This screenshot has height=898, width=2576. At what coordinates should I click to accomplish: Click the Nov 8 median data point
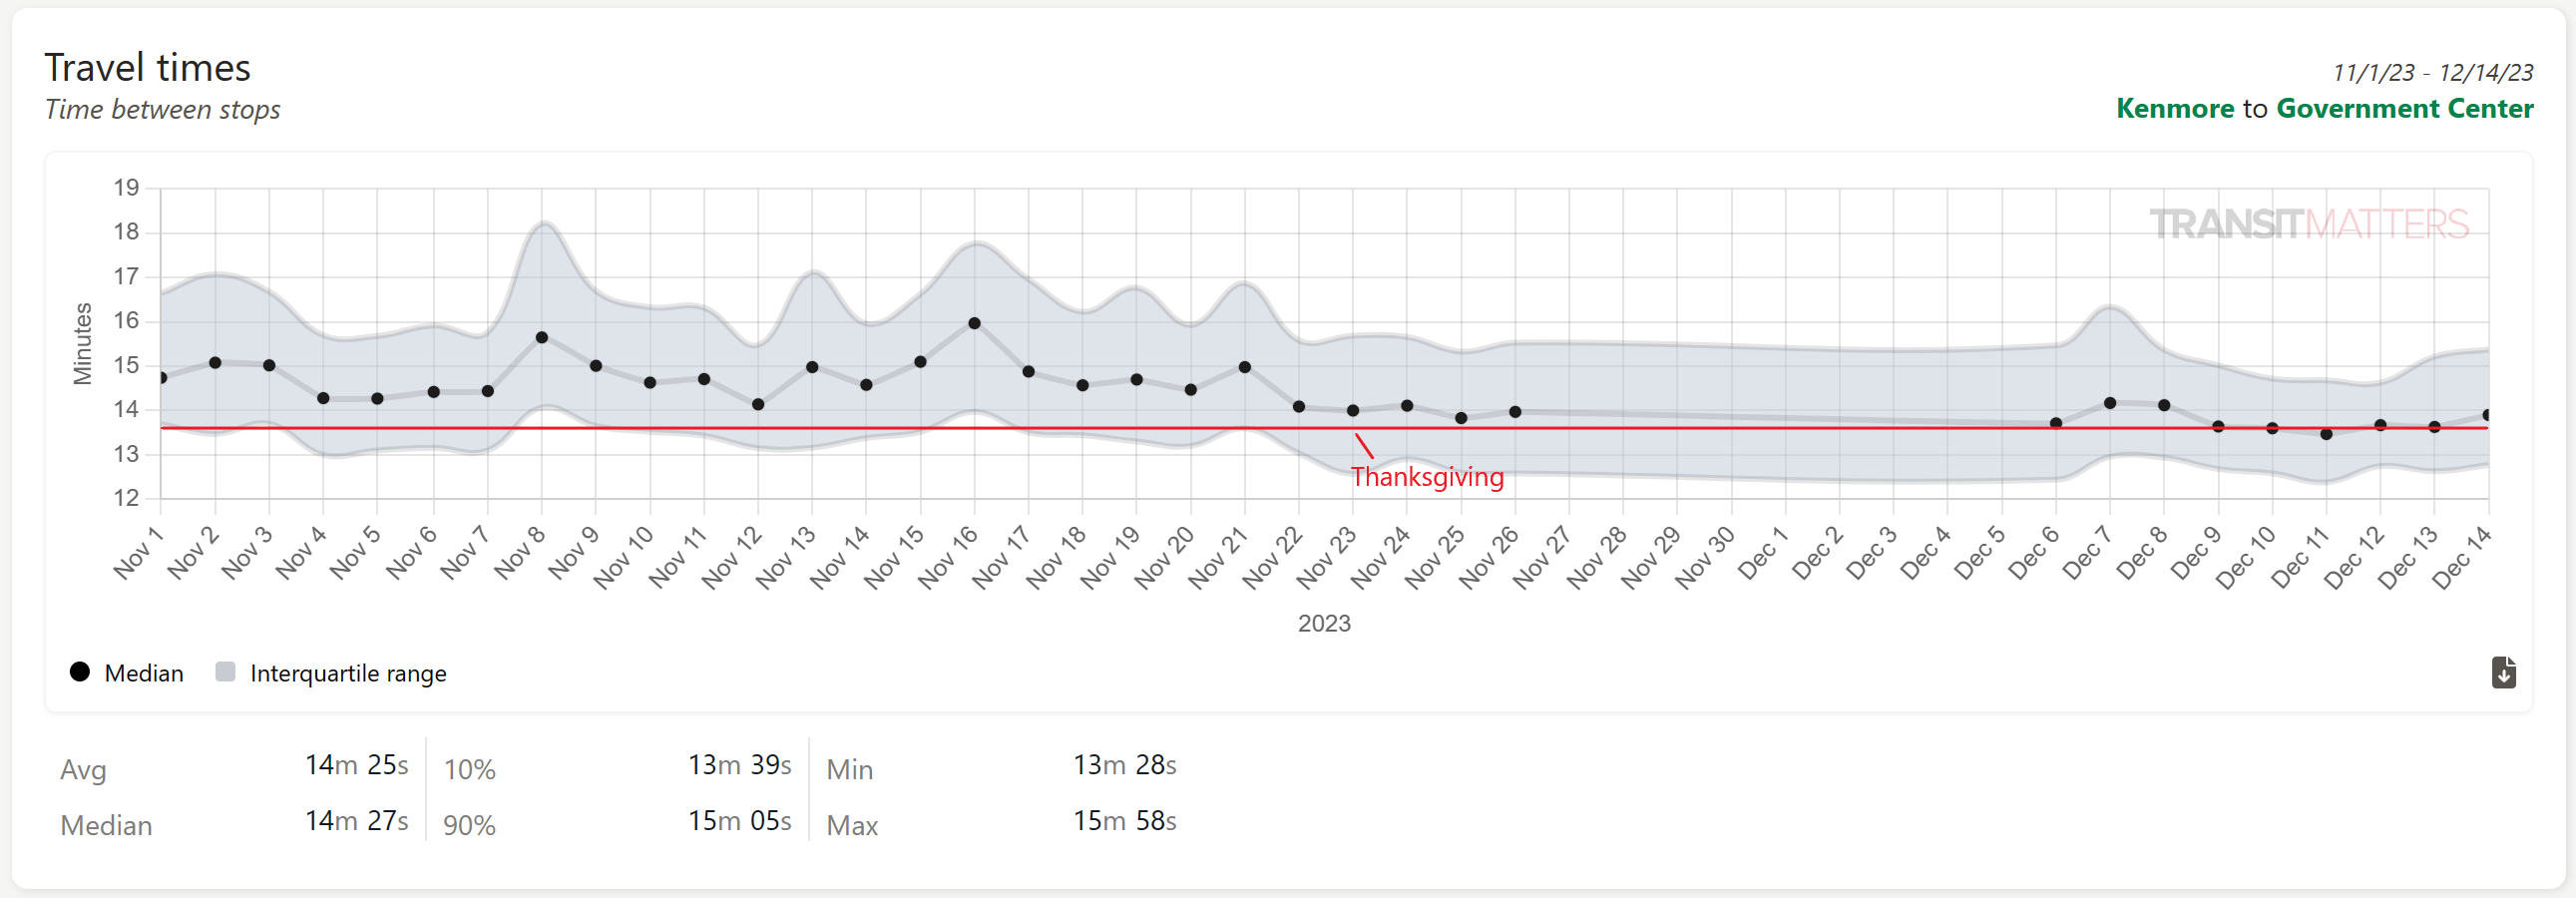pos(542,337)
